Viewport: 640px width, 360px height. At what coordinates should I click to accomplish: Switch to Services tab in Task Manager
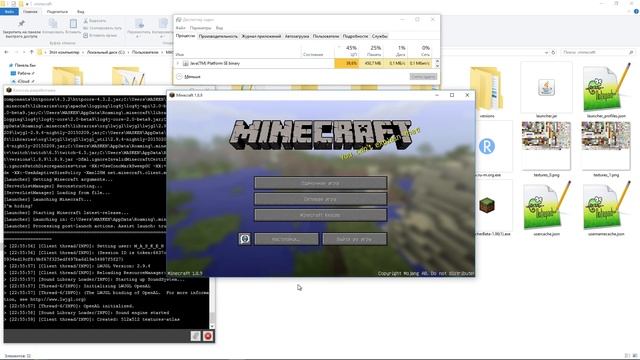pos(380,36)
